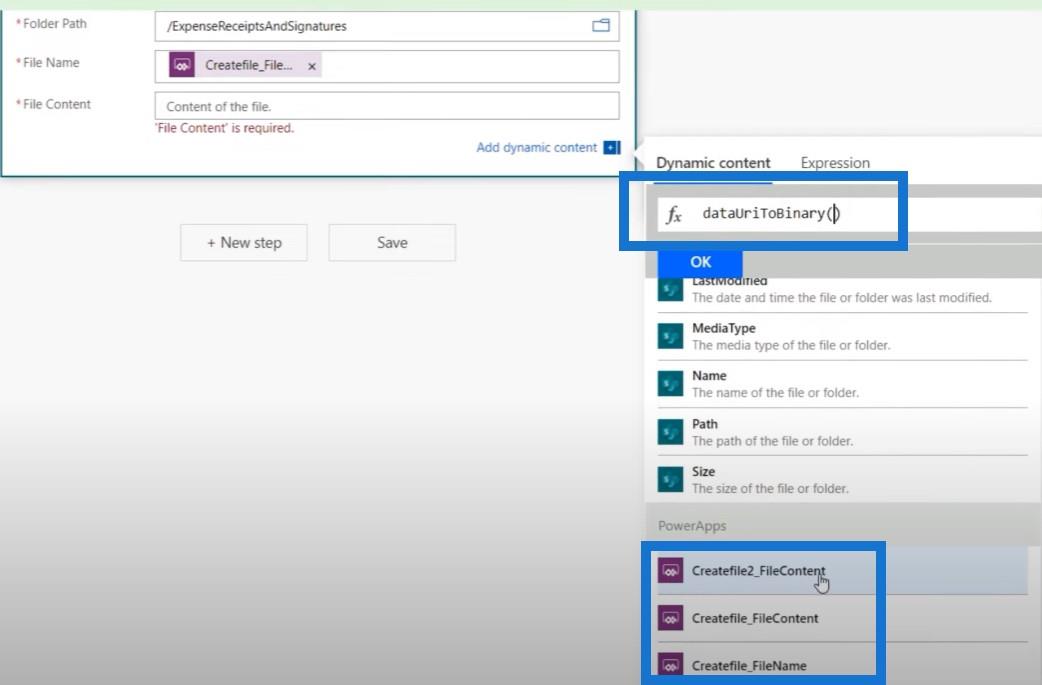Click the fx function icon
This screenshot has height=685, width=1042.
[x=674, y=214]
